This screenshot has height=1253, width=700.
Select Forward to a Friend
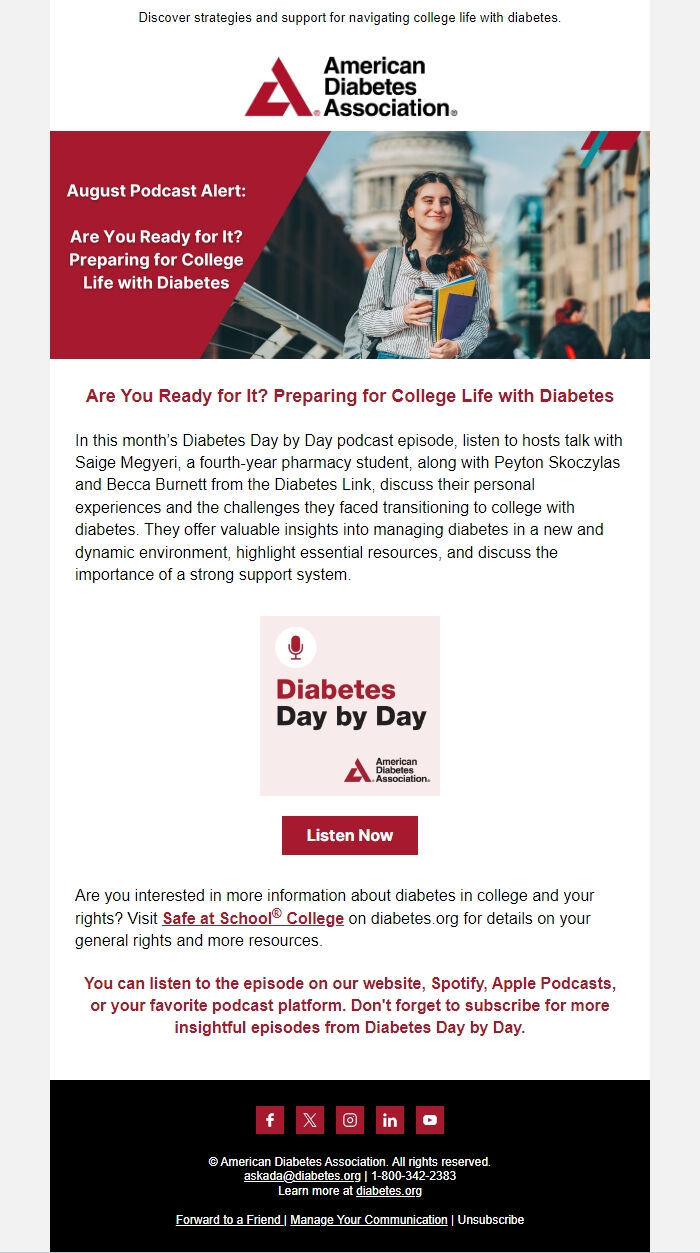(x=228, y=1220)
